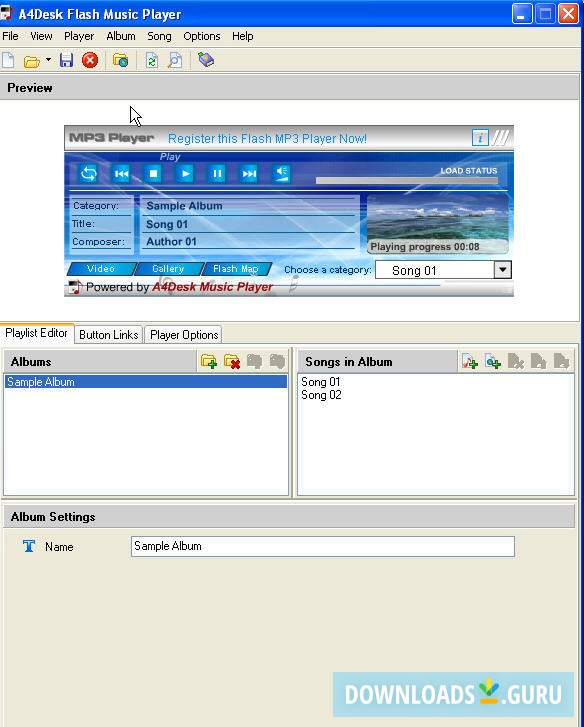Viewport: 584px width, 727px height.
Task: Select 'Song 02' in Songs in Album list
Action: coord(321,395)
